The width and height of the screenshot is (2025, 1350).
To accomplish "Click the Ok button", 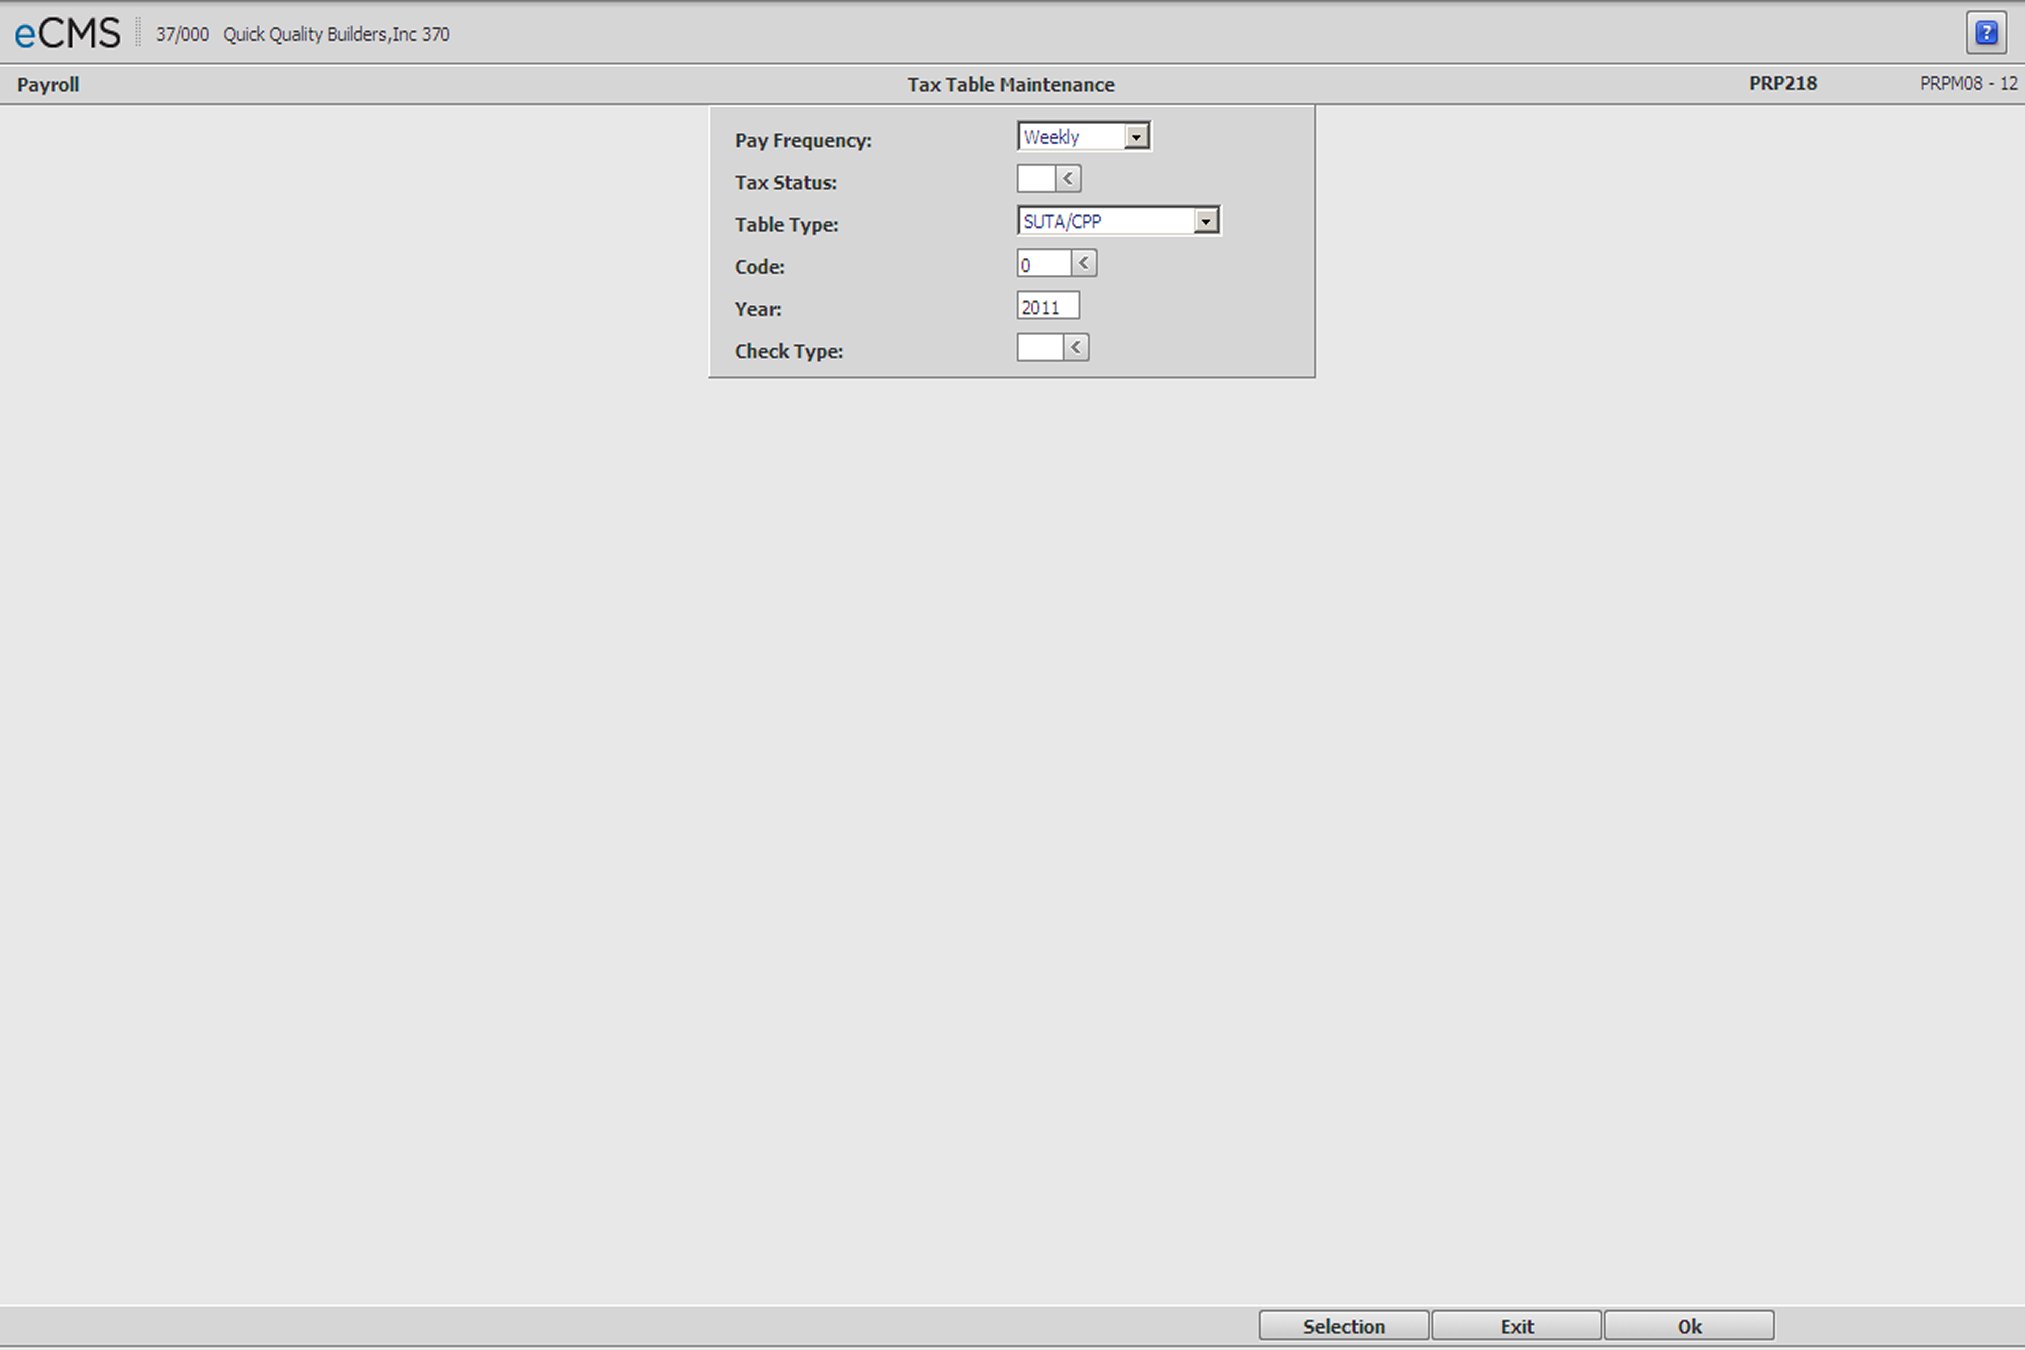I will [1691, 1324].
